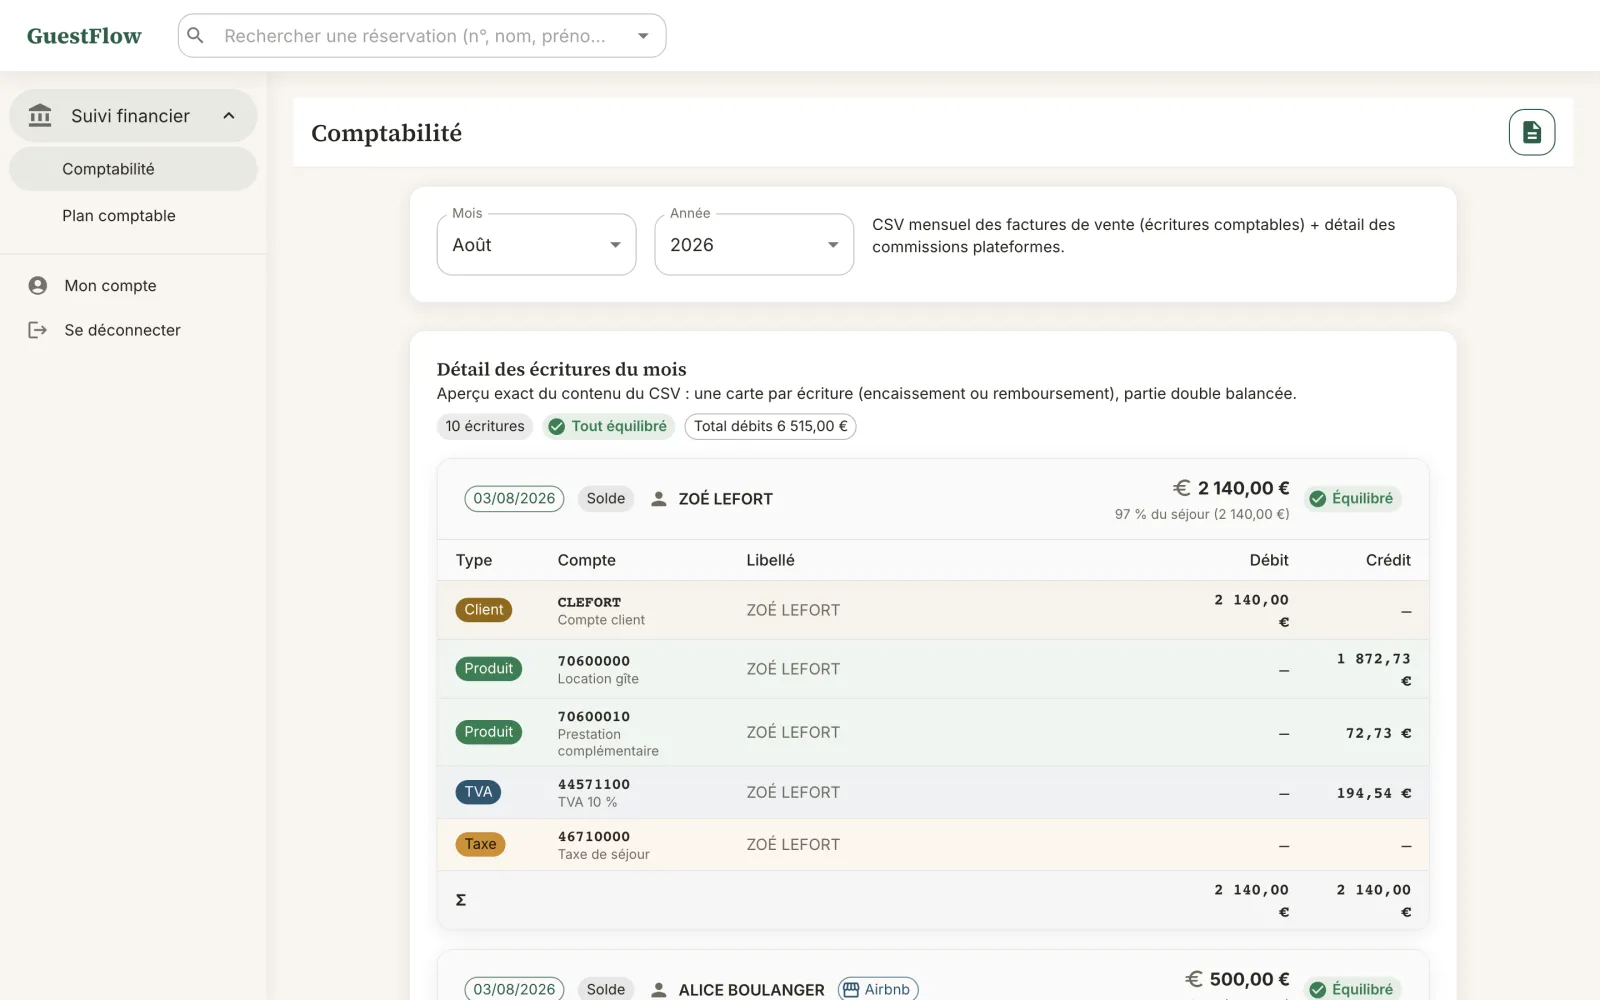This screenshot has height=1000, width=1600.
Task: Click the bank icon beside Suivi financier
Action: tap(40, 116)
